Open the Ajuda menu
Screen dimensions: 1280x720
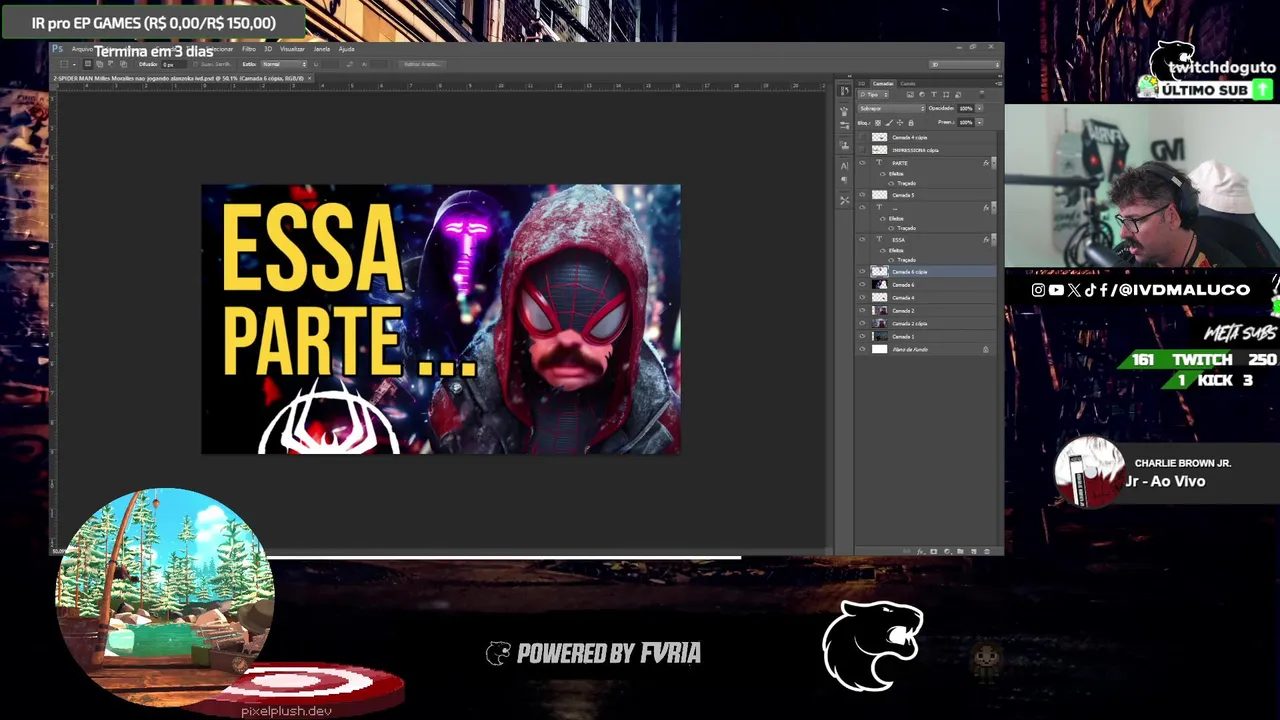point(346,48)
